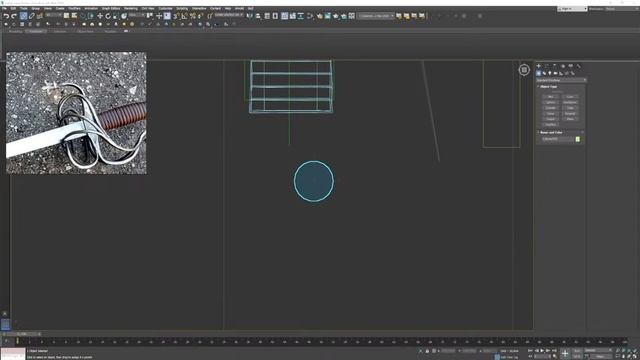Open Reference Coordinate System dropdown
Viewport: 640px width, 360px height.
click(x=138, y=15)
